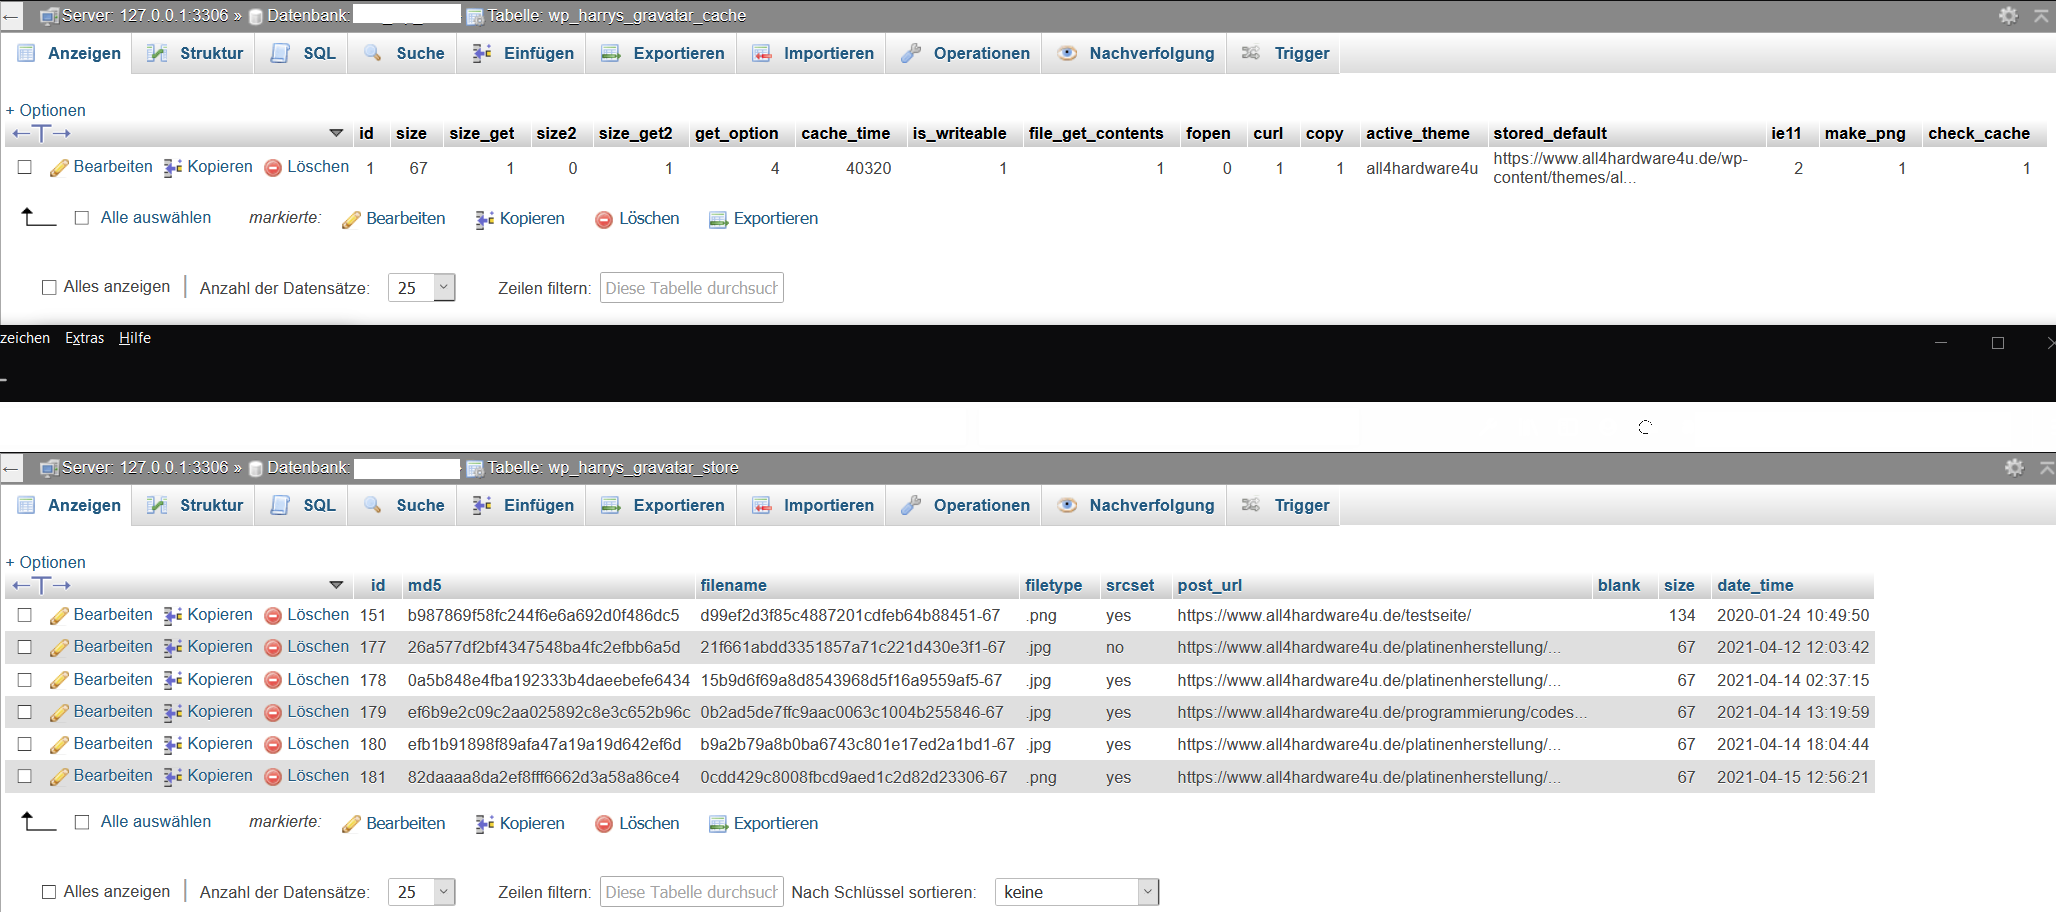2056x912 pixels.
Task: Click full-texts toggle arrows in gravatar_store header
Action: point(41,585)
